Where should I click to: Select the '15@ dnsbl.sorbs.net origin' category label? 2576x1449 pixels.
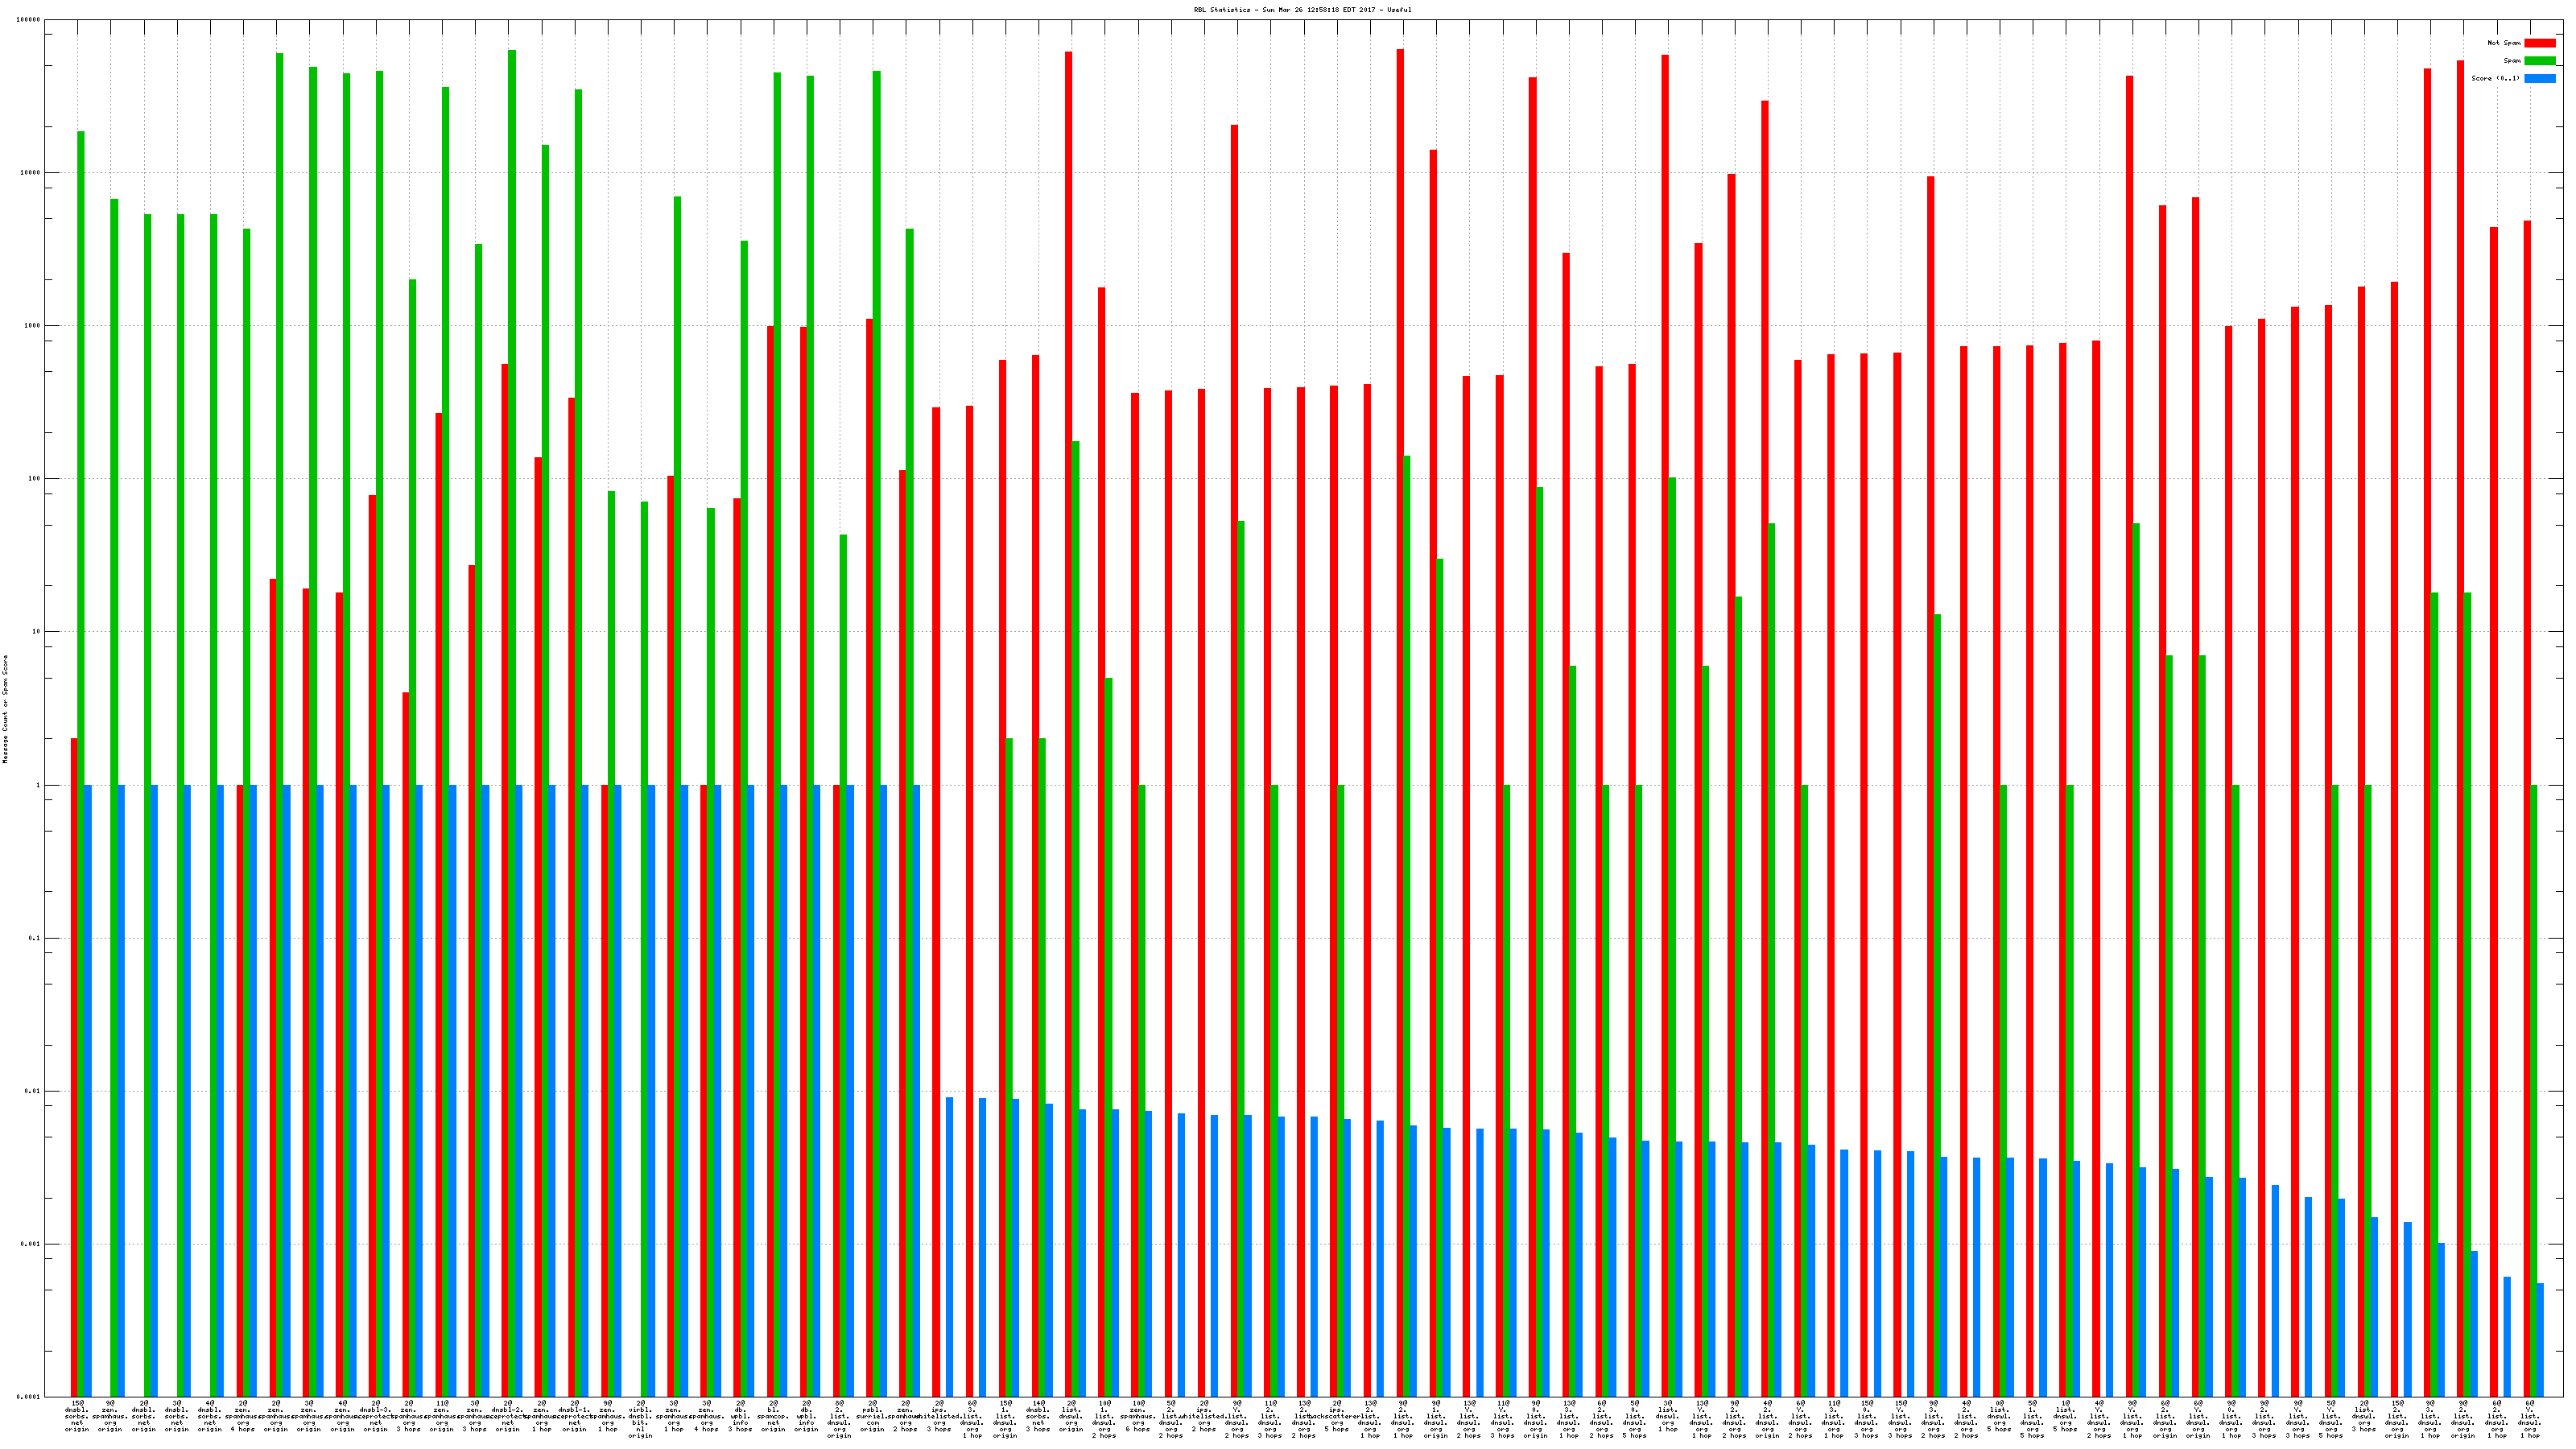click(77, 1416)
